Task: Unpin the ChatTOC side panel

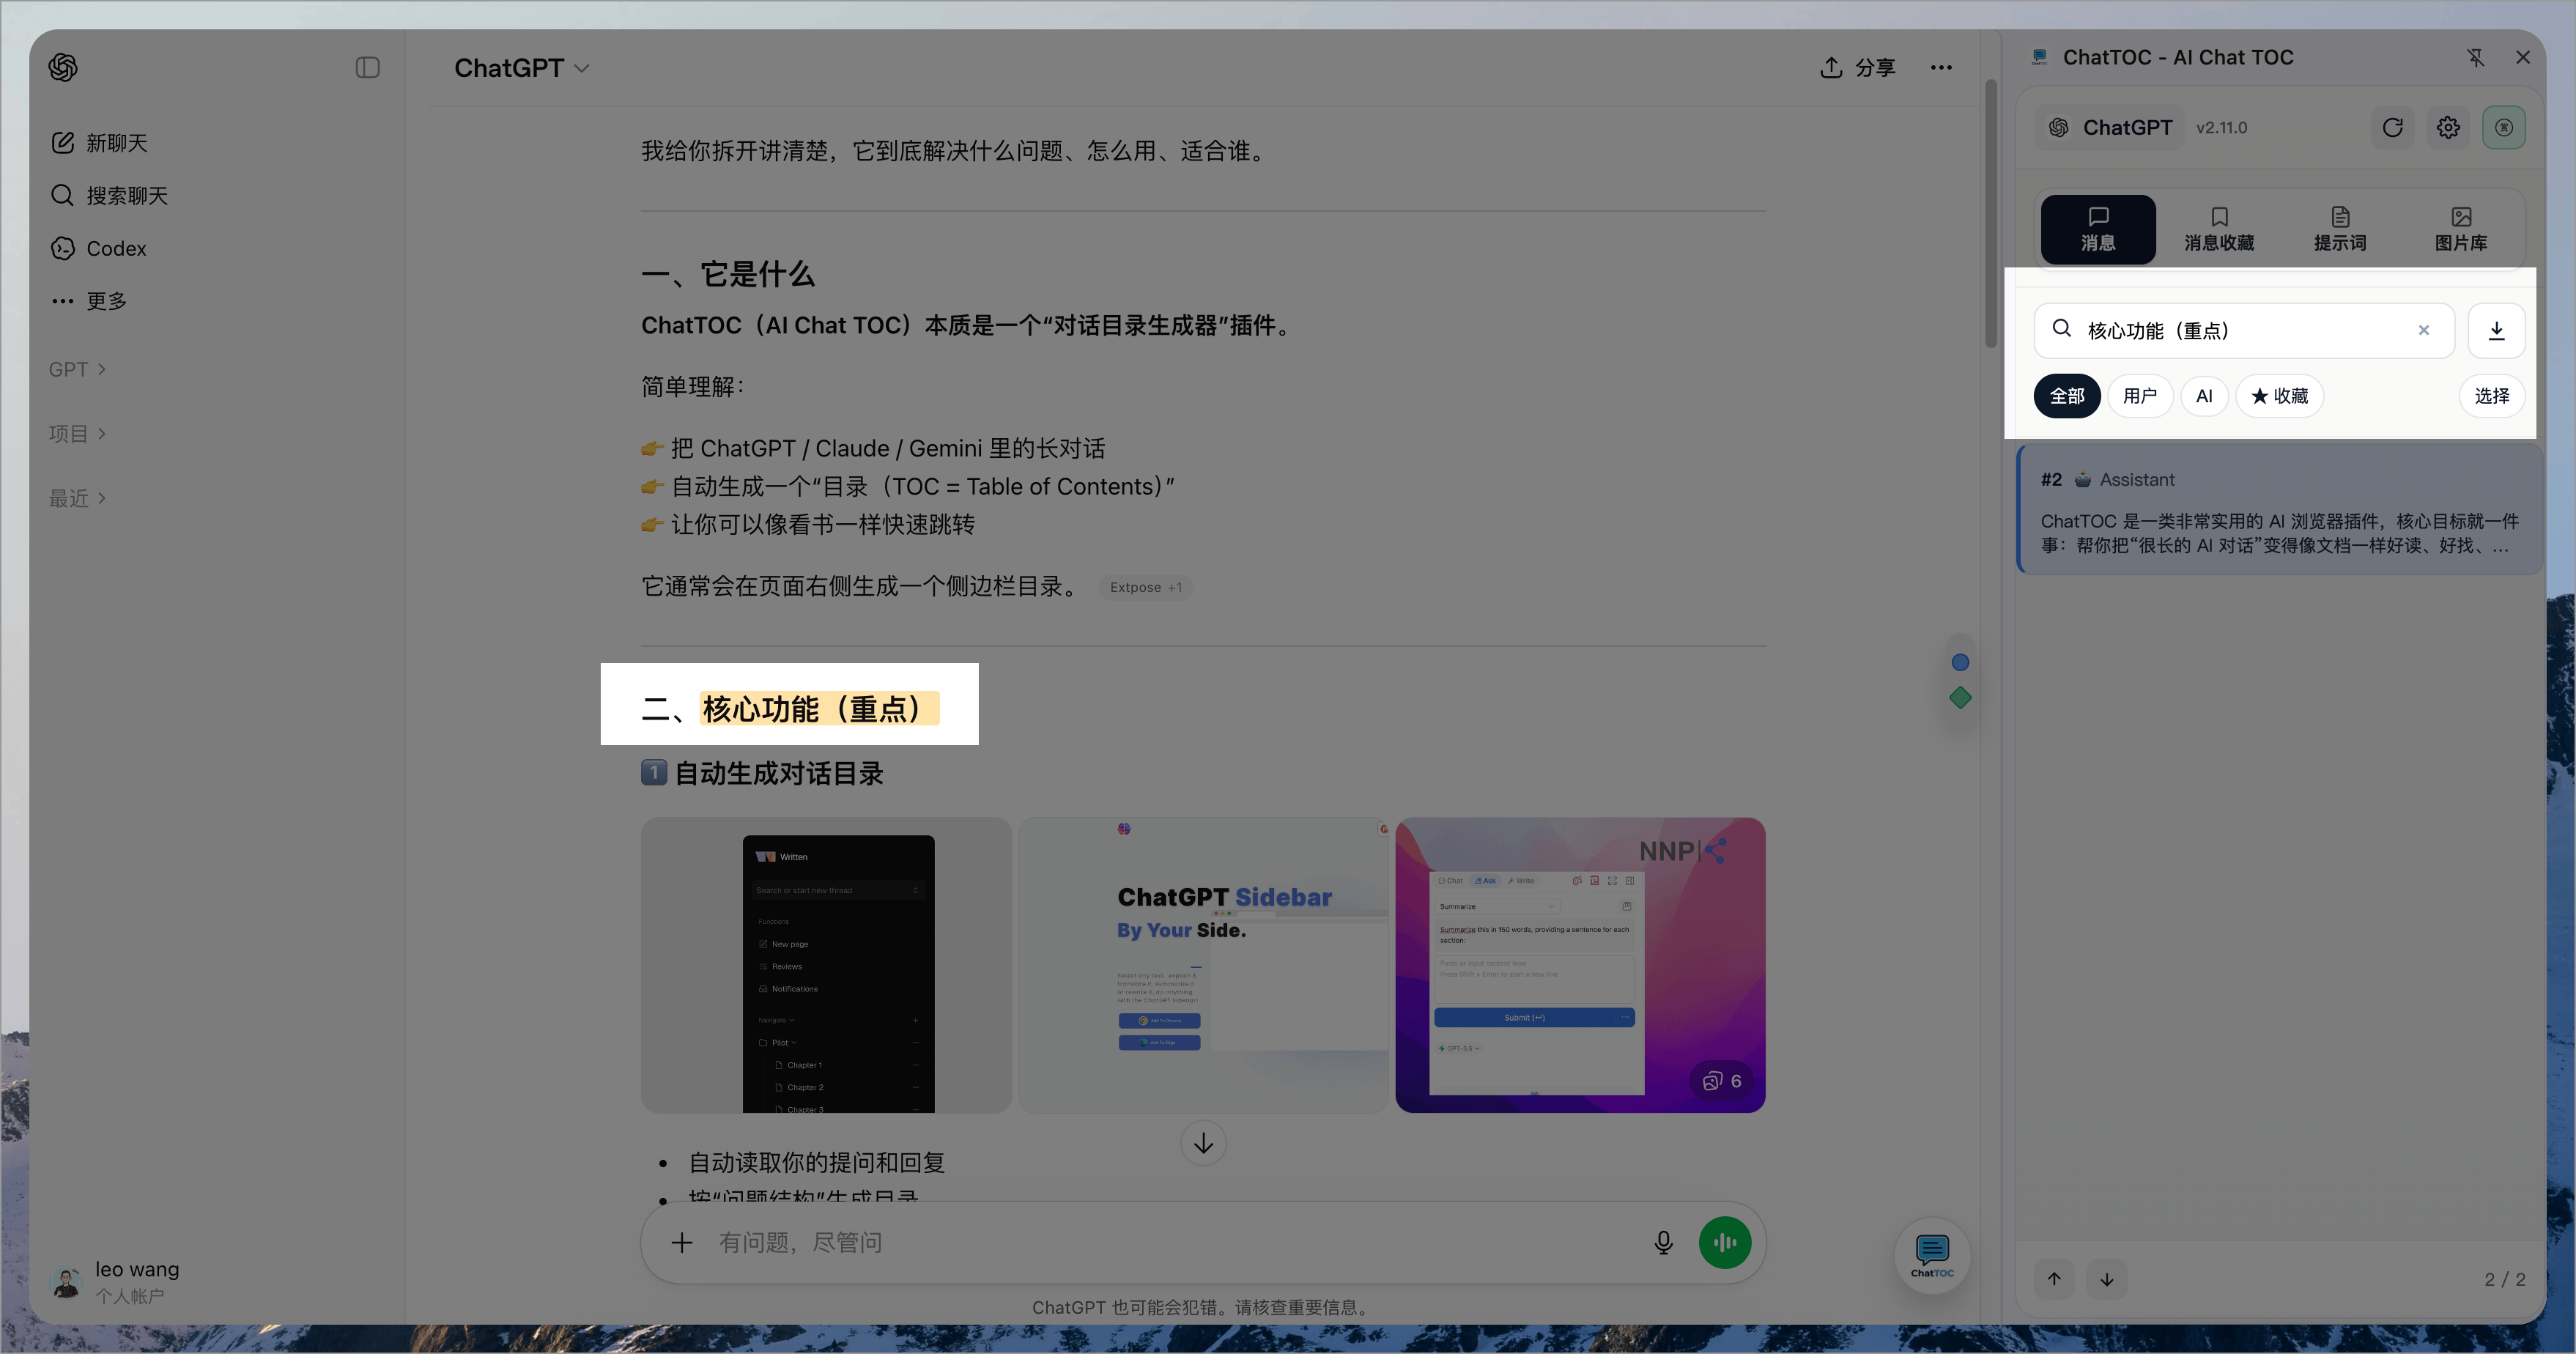Action: coord(2475,57)
